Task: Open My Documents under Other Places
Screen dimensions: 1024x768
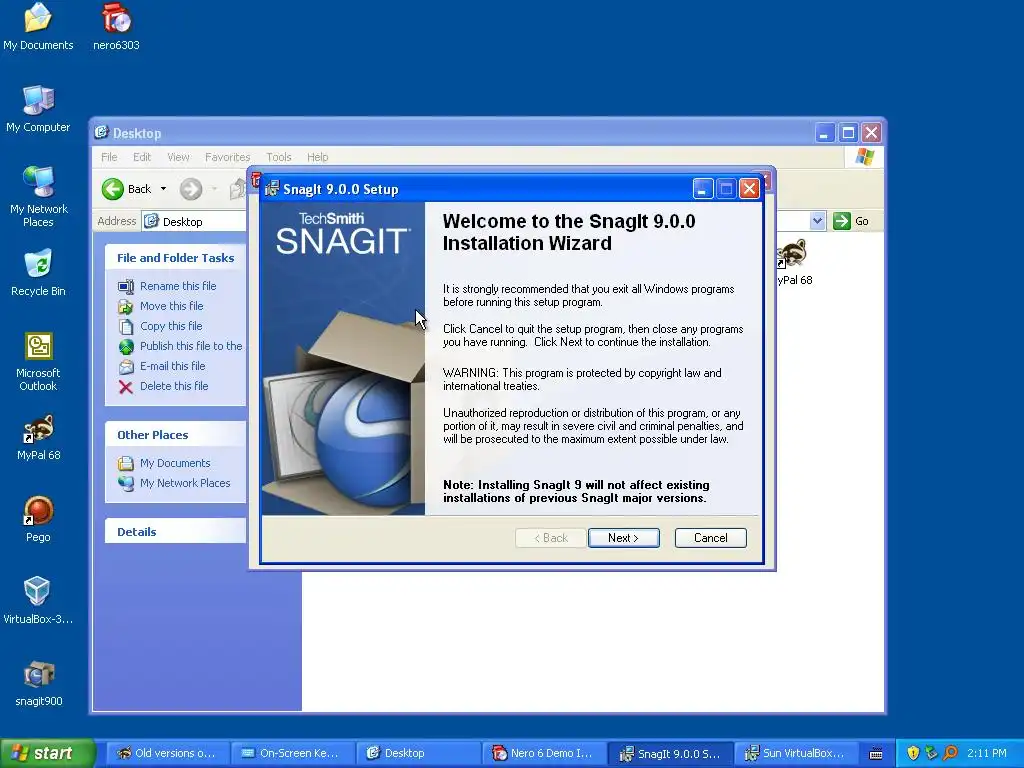Action: click(x=175, y=463)
